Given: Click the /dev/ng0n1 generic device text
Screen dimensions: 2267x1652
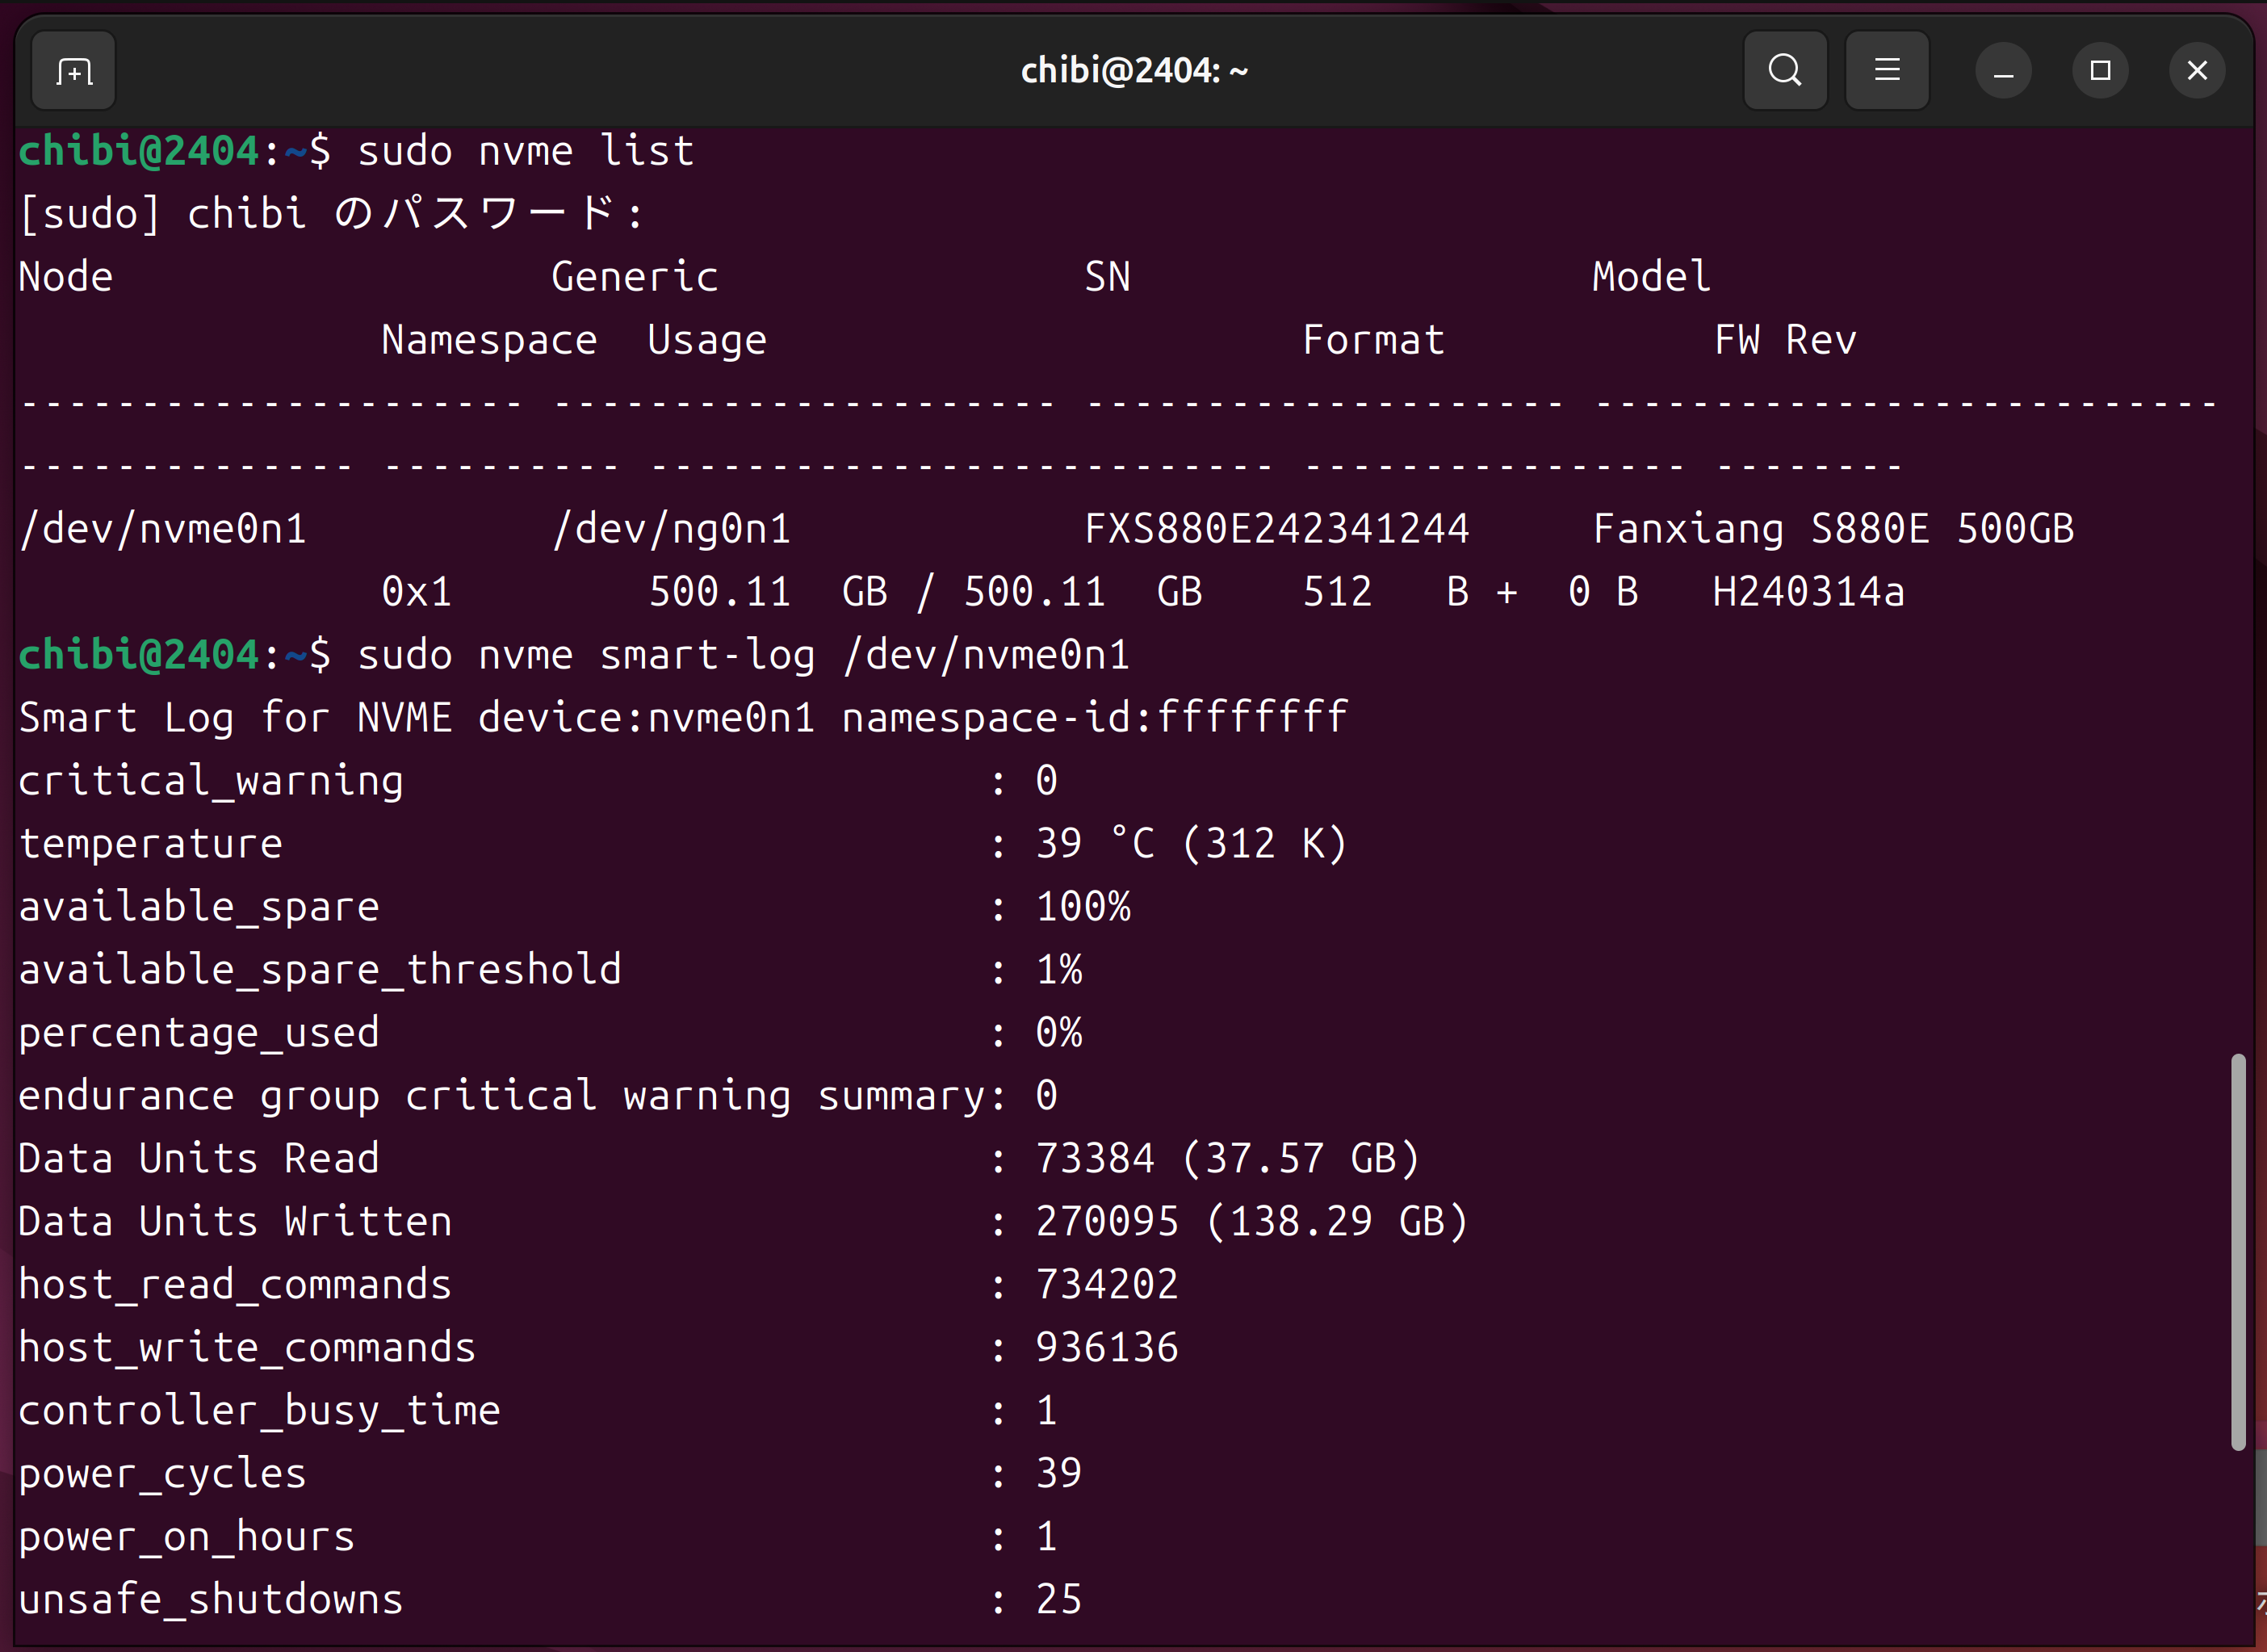Looking at the screenshot, I should (672, 529).
